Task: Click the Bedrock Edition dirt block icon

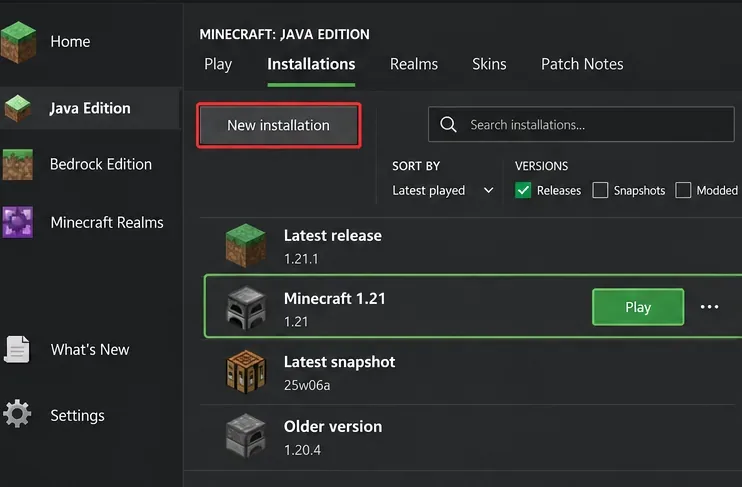Action: 18,165
